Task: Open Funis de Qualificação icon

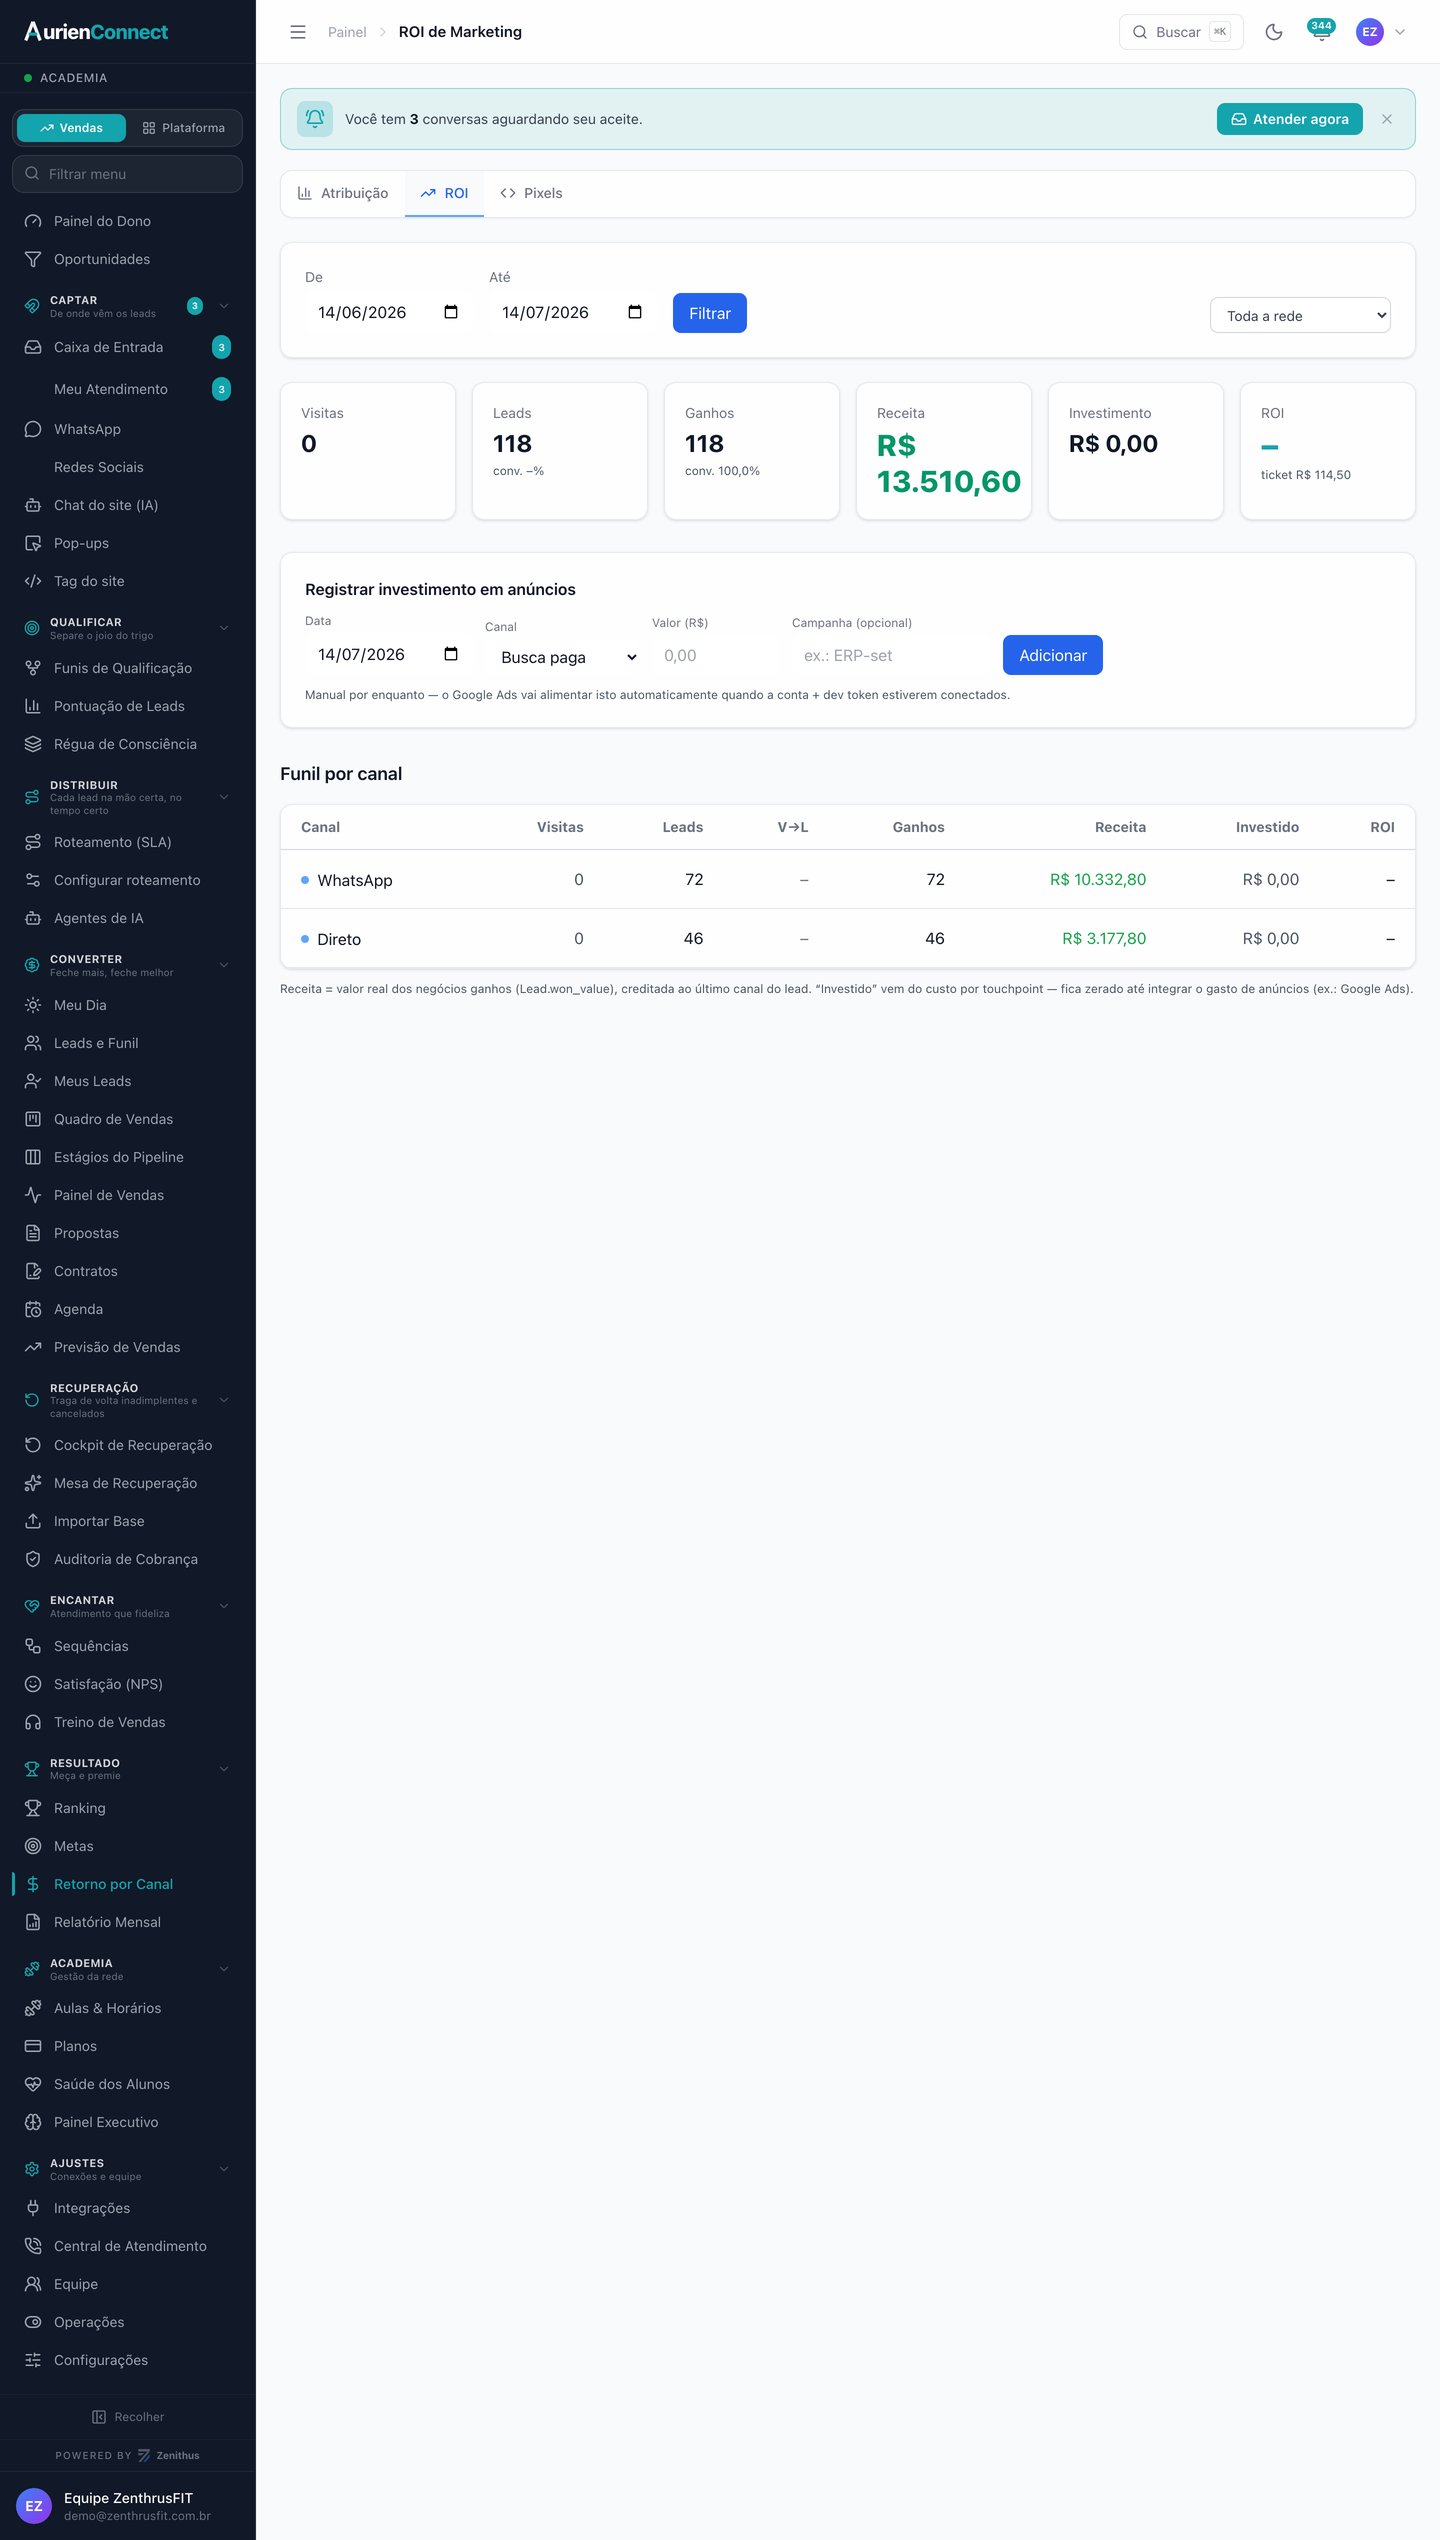Action: click(x=33, y=668)
